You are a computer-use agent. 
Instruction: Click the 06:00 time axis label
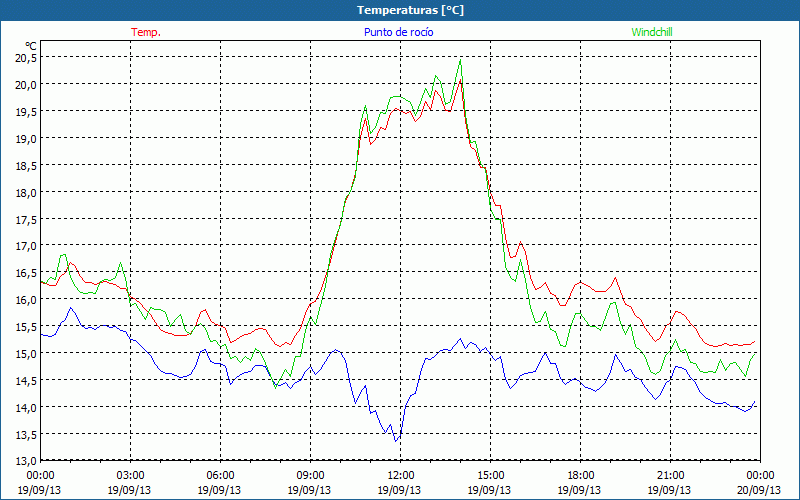pos(220,476)
